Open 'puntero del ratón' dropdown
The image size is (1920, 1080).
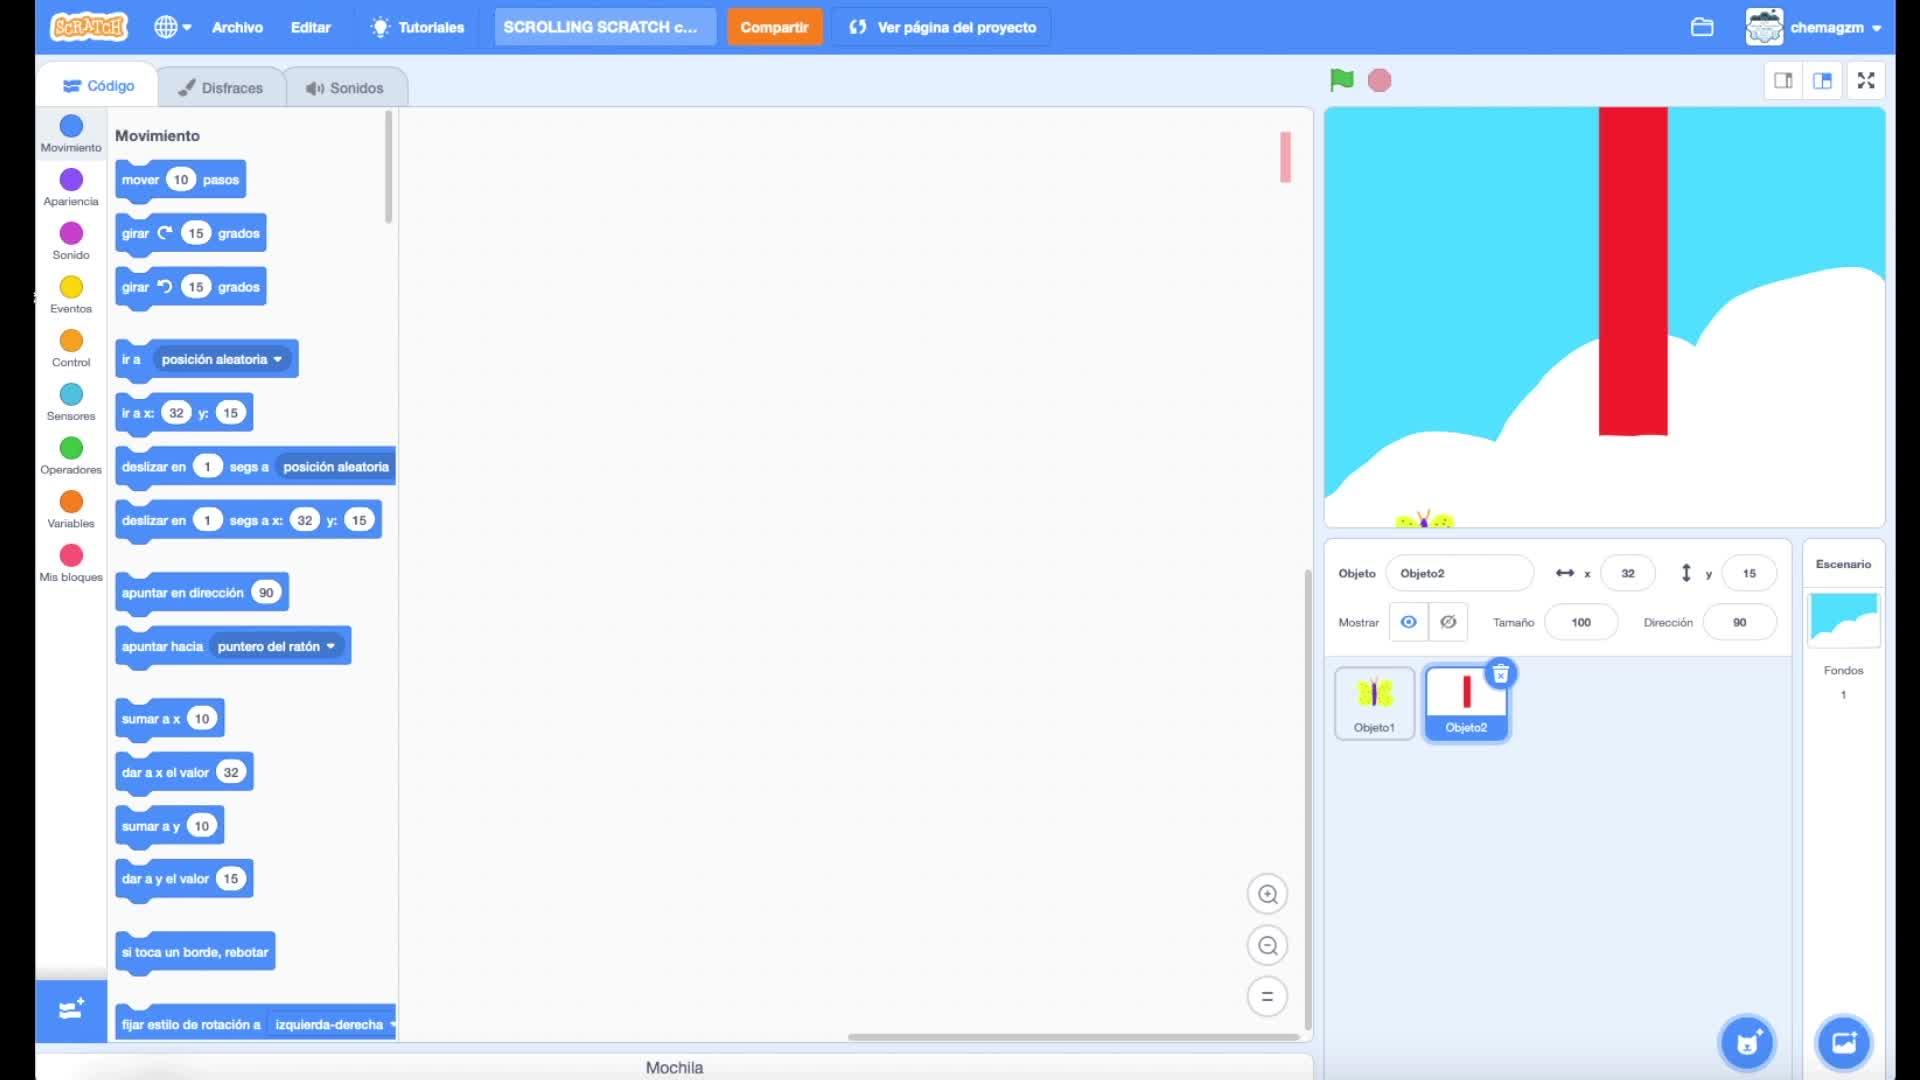click(x=330, y=646)
